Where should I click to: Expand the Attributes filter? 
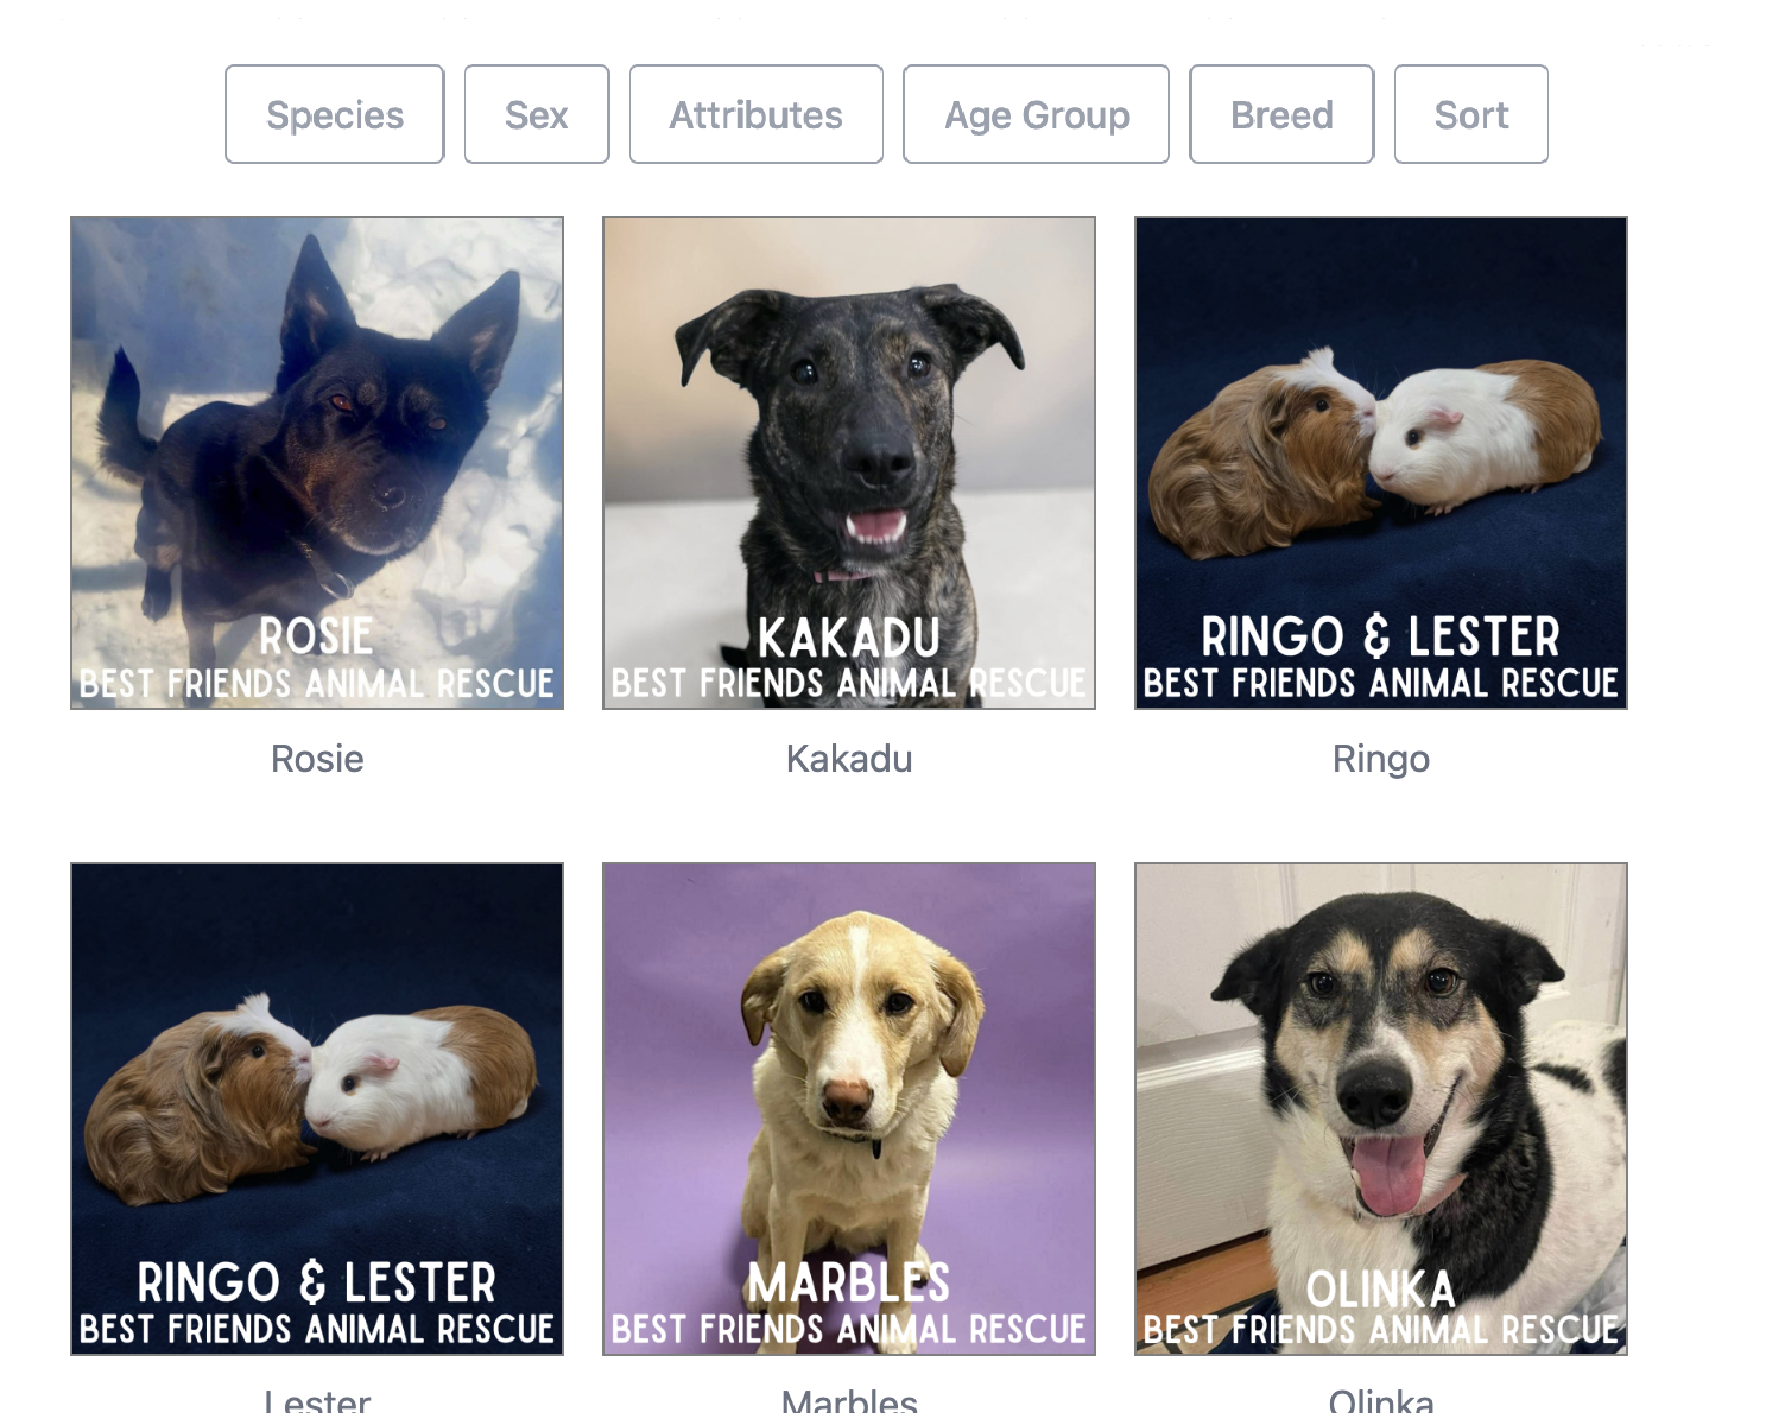(756, 114)
